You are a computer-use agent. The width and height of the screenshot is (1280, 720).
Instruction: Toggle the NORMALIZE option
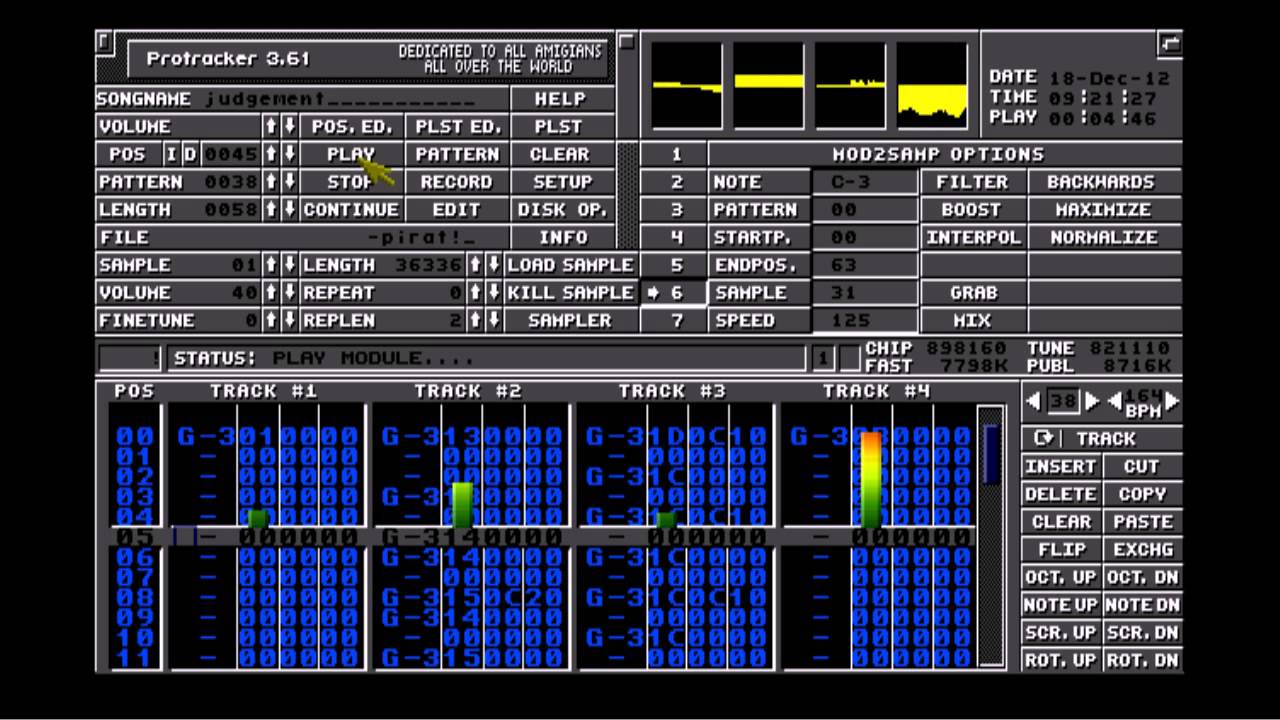(1104, 238)
